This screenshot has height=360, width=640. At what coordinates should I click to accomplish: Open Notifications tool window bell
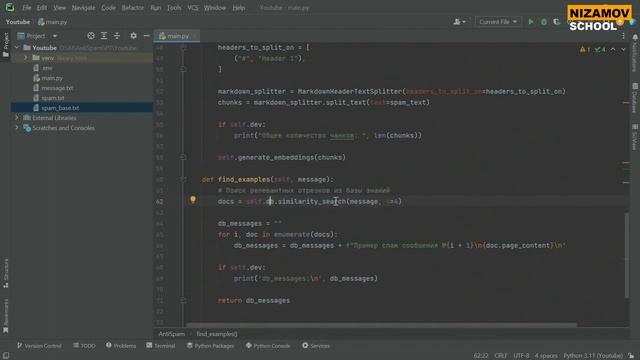(635, 53)
